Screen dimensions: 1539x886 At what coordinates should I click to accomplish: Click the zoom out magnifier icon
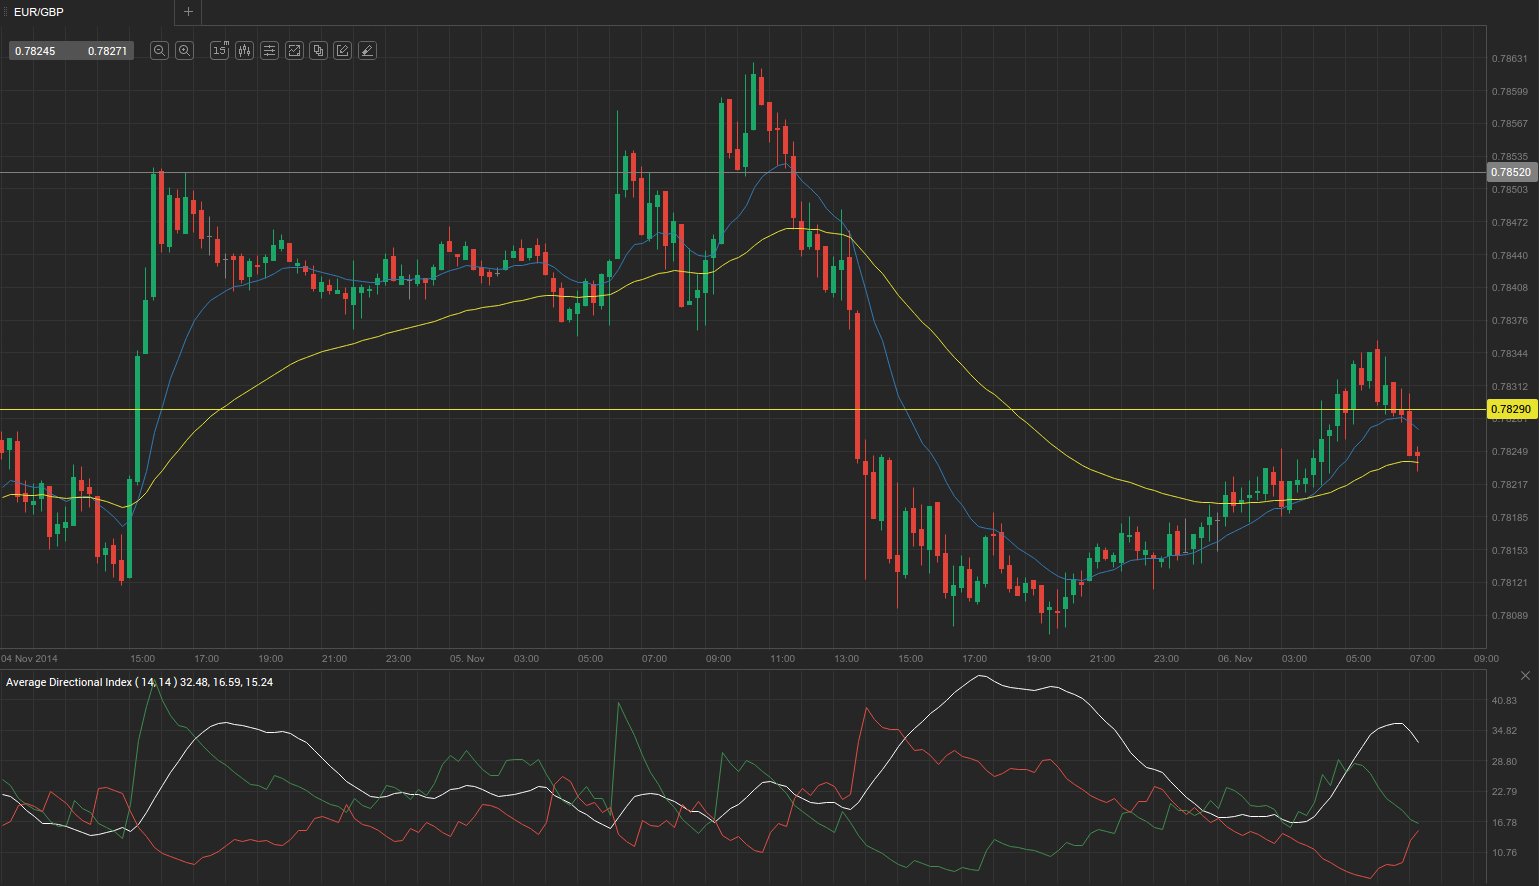pyautogui.click(x=159, y=50)
